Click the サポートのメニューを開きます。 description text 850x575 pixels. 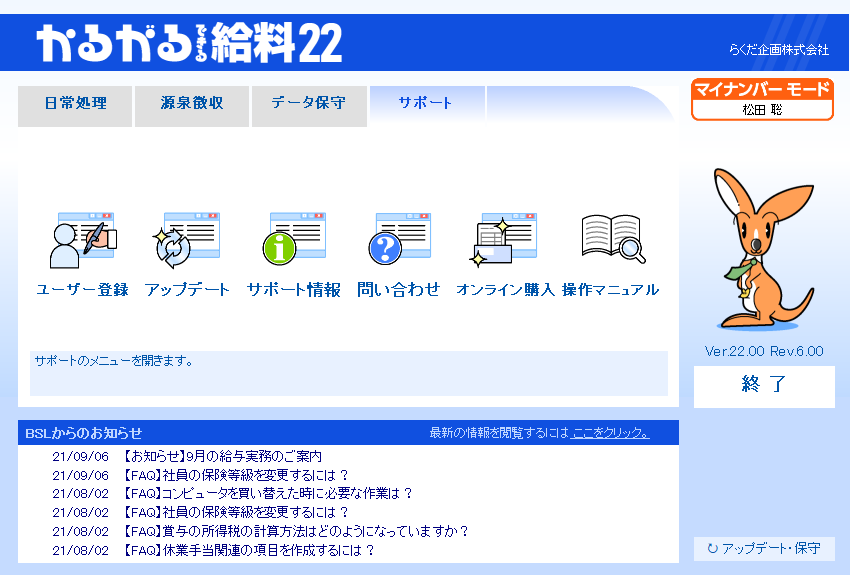114,361
